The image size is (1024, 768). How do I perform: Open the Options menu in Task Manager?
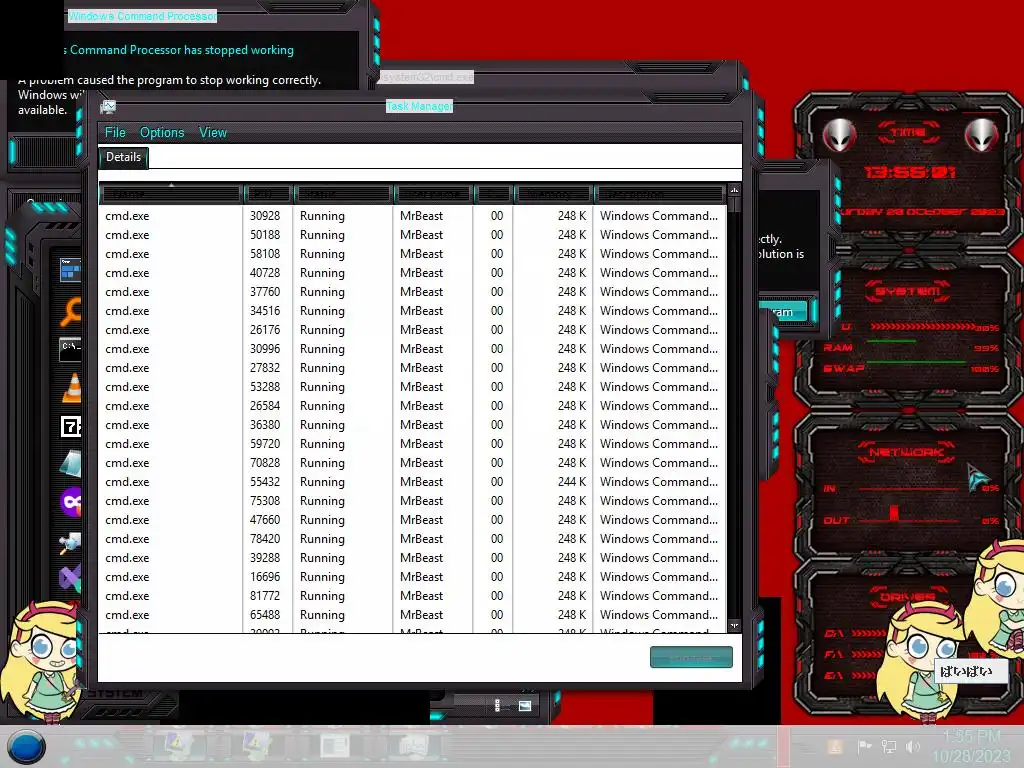pos(162,133)
